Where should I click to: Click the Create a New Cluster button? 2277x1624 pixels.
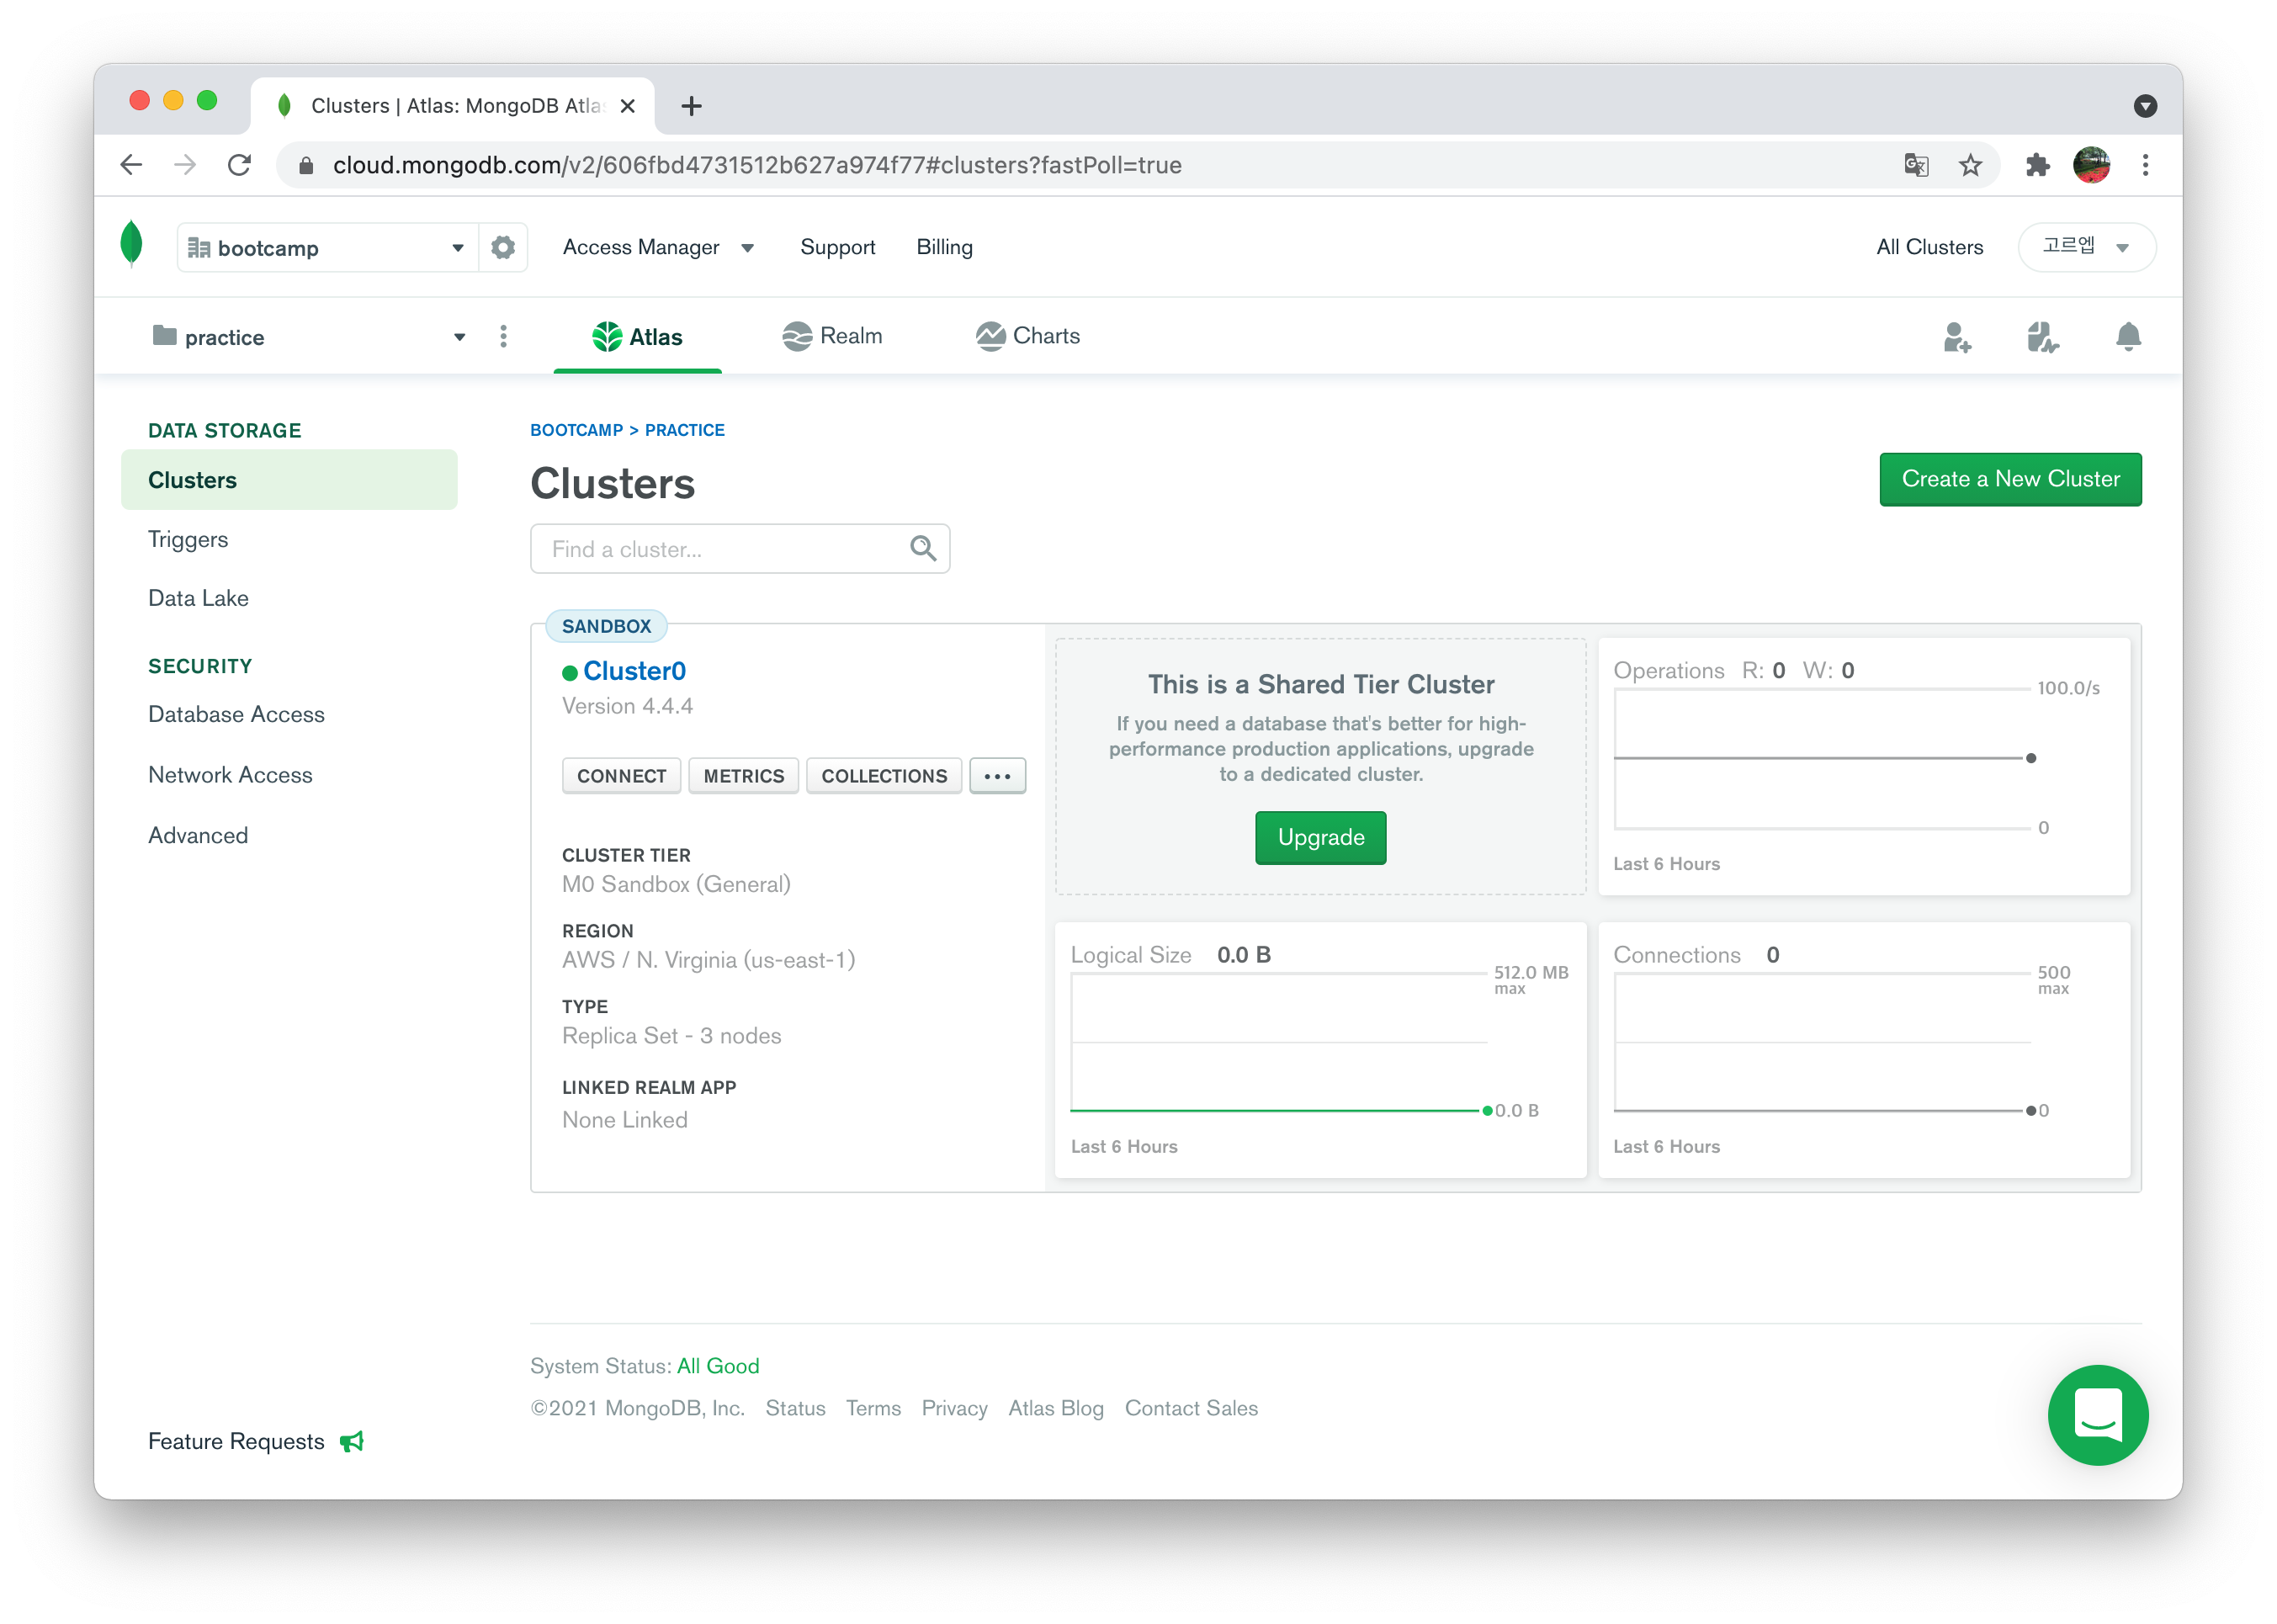coord(2009,479)
